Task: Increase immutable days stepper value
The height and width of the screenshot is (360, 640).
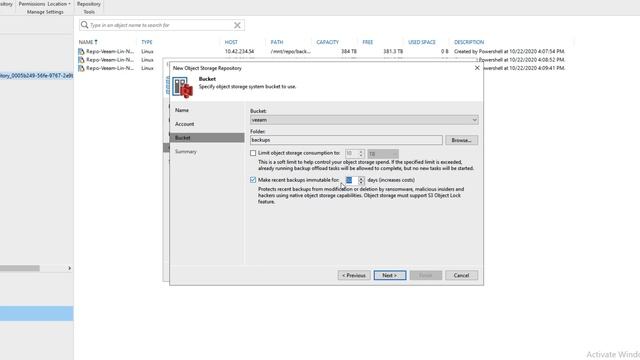Action: coord(361,178)
